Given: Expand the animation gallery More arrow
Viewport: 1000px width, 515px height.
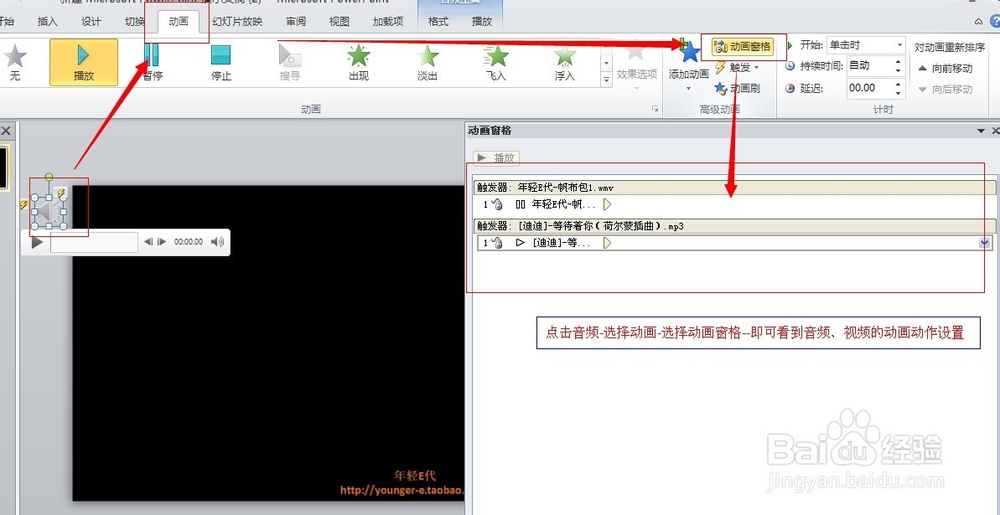Looking at the screenshot, I should 607,79.
